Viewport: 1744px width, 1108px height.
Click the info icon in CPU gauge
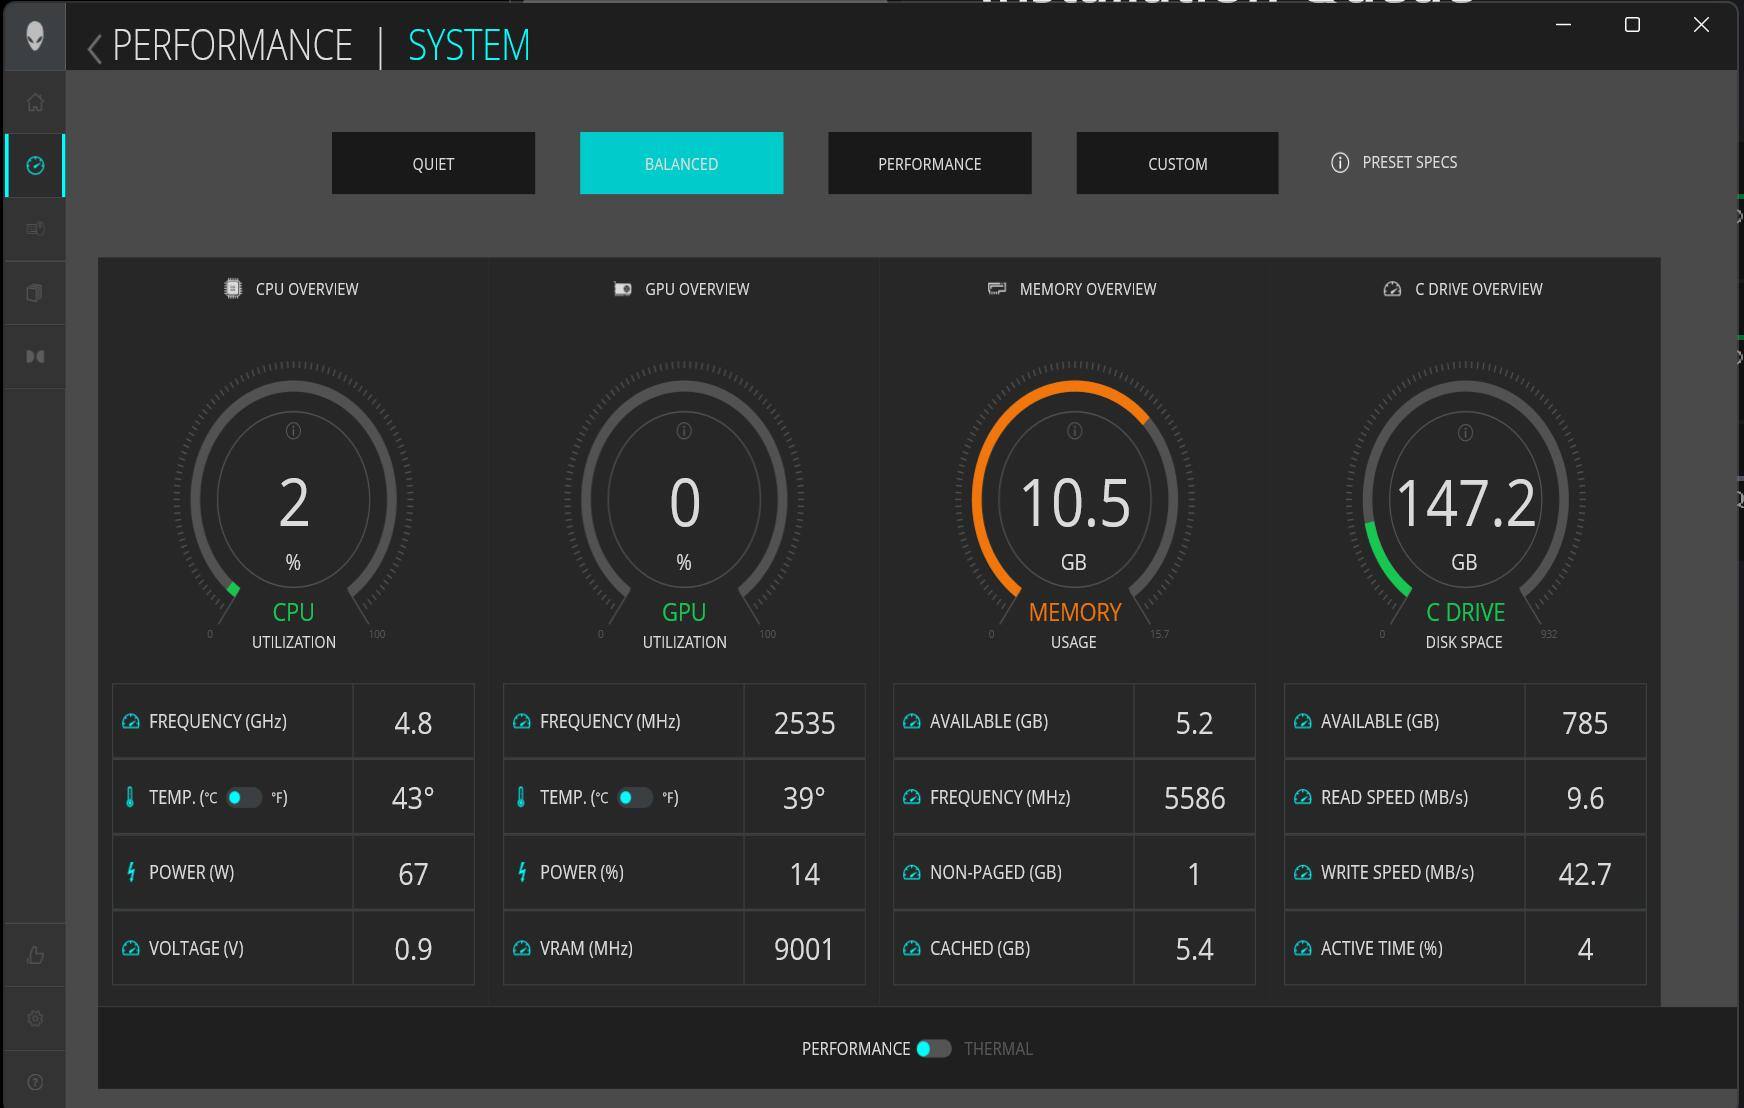[293, 431]
